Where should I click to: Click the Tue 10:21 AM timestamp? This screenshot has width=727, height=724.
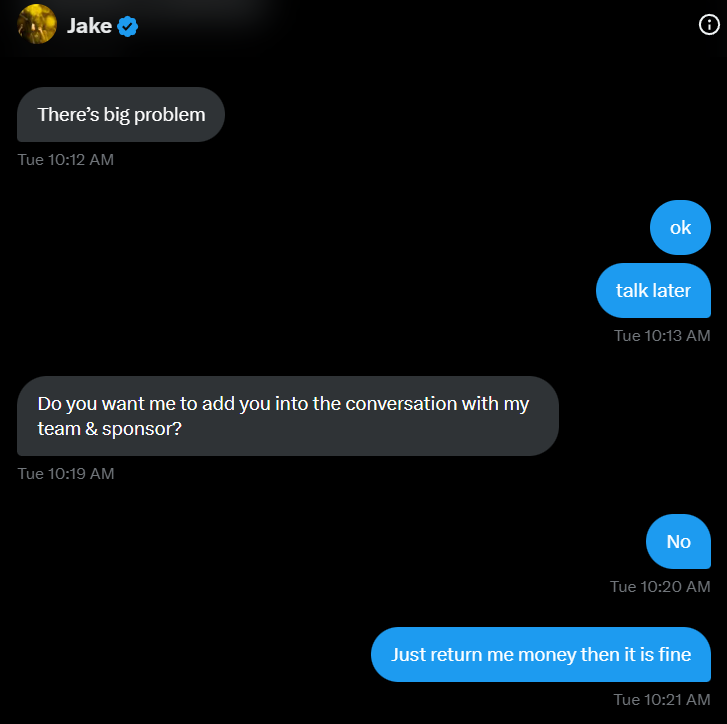[662, 699]
